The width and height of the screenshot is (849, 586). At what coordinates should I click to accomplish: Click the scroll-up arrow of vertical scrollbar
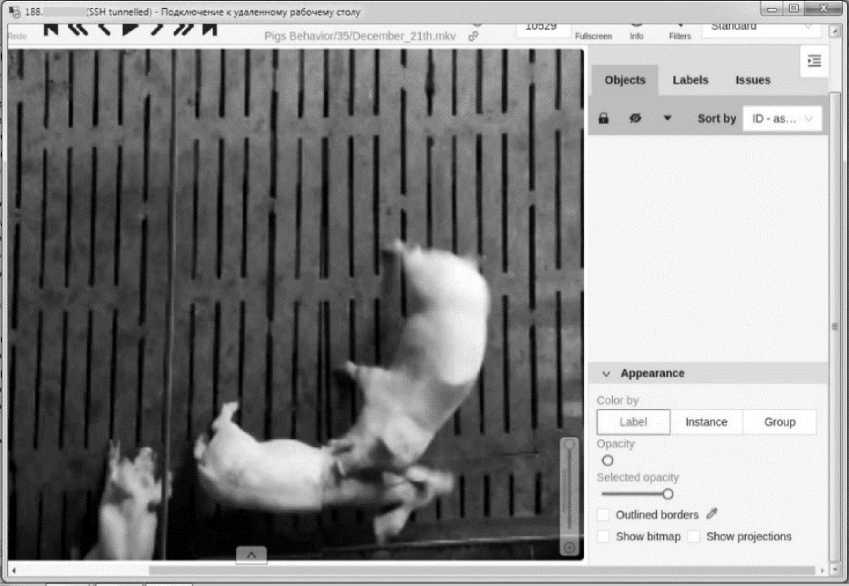pyautogui.click(x=835, y=31)
